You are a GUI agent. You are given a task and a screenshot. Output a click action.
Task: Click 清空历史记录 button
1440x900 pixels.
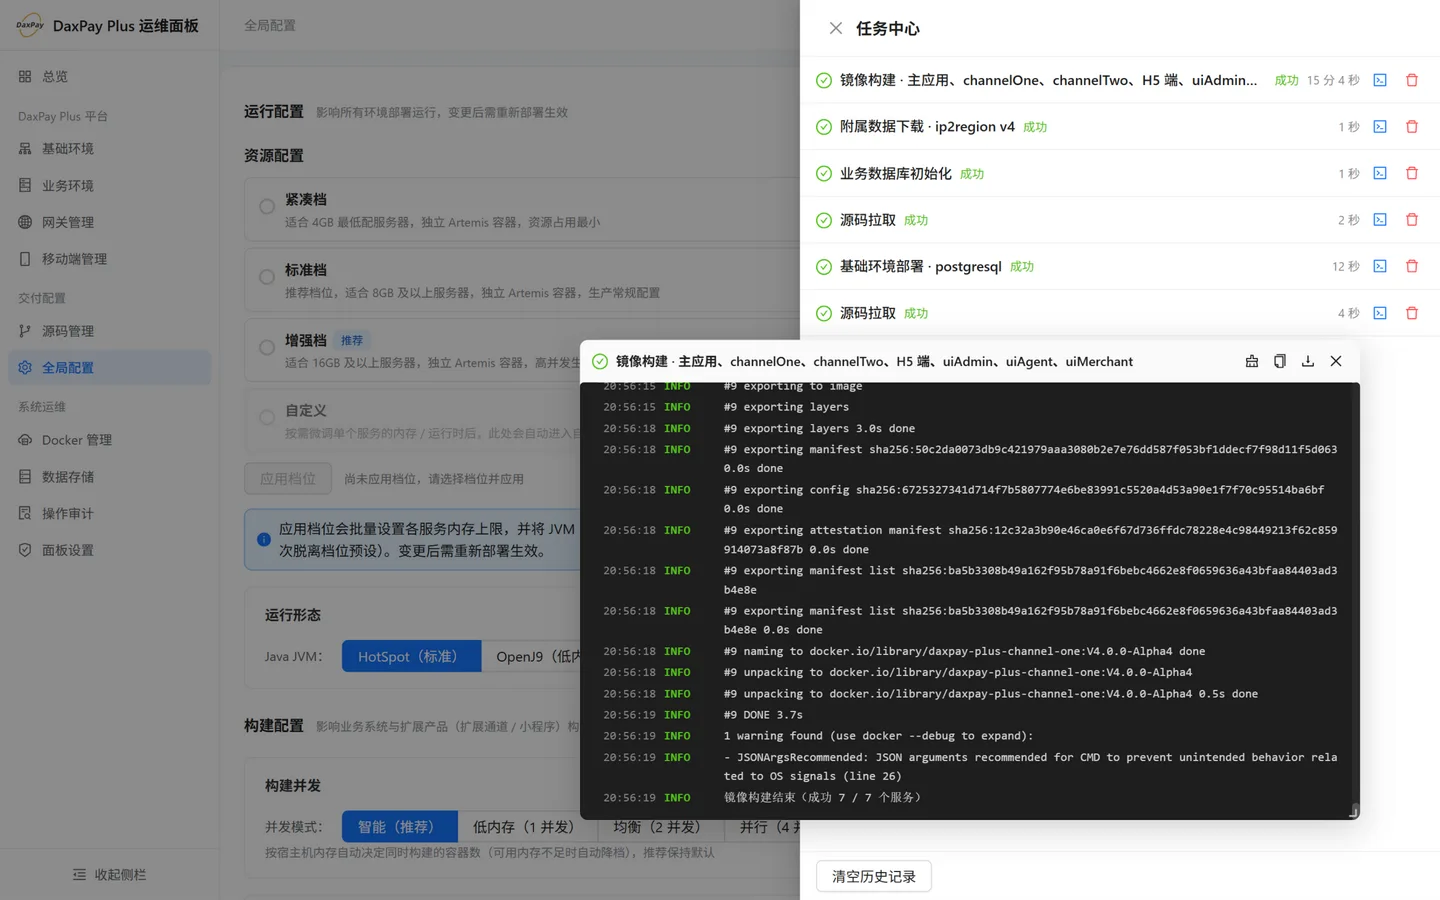(874, 876)
